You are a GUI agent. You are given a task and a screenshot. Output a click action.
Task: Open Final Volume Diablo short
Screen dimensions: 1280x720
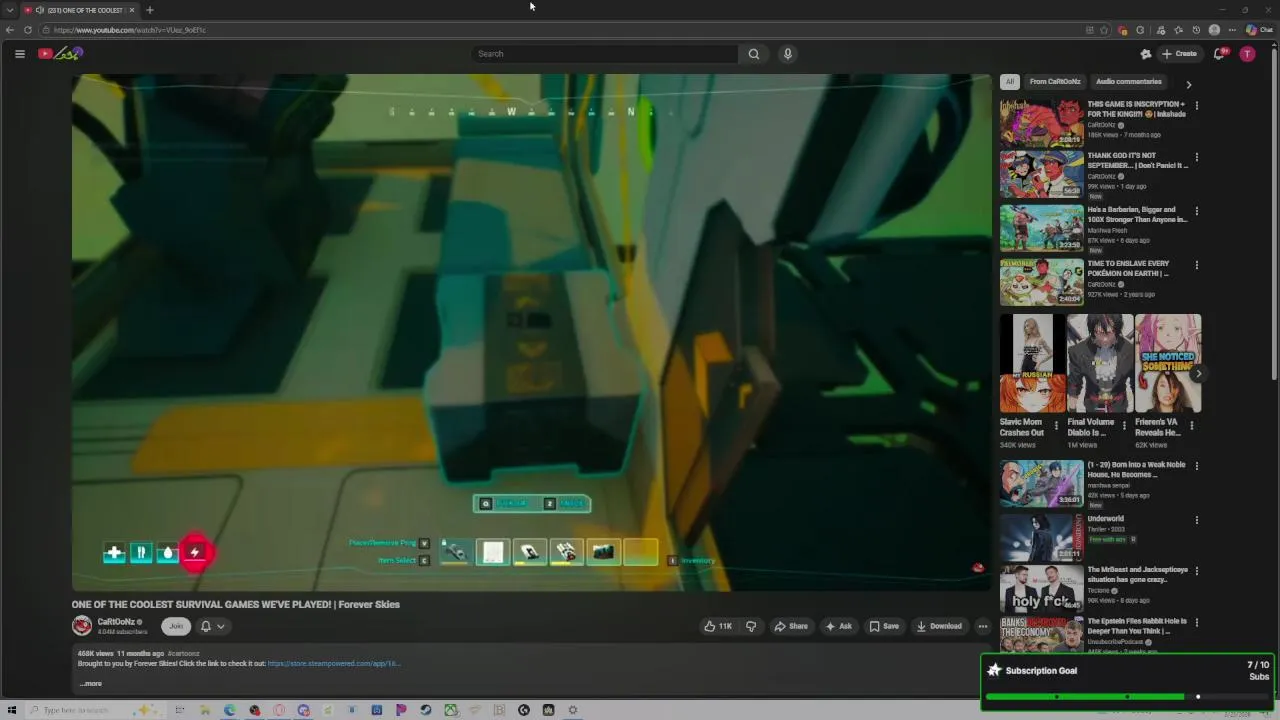point(1100,363)
